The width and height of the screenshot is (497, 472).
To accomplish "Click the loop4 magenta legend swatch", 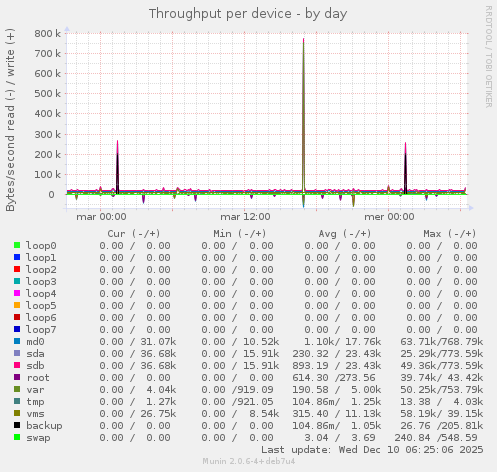I will click(17, 293).
